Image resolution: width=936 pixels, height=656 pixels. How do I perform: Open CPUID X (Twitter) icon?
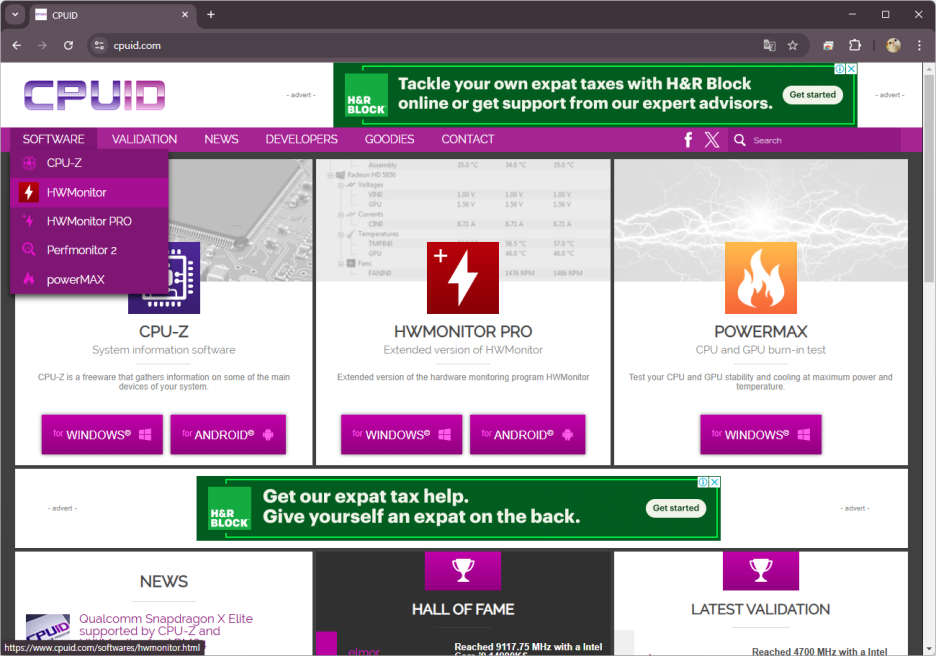(712, 140)
